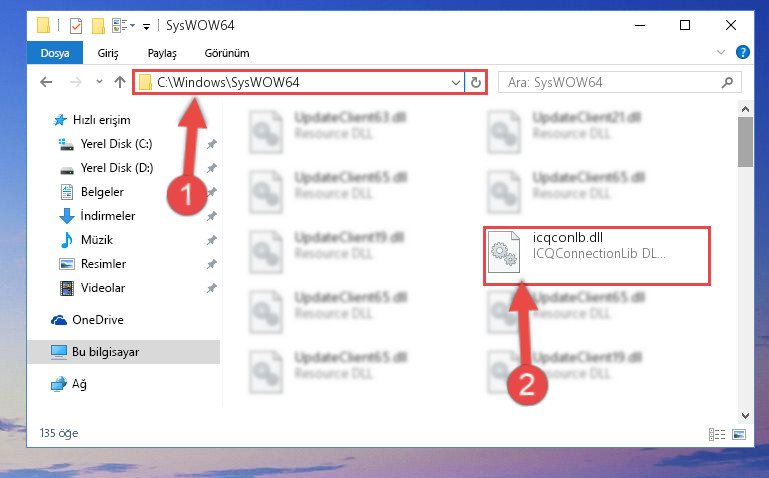Open the Paylaş ribbon tab
Screen dimensions: 769x478
point(162,53)
